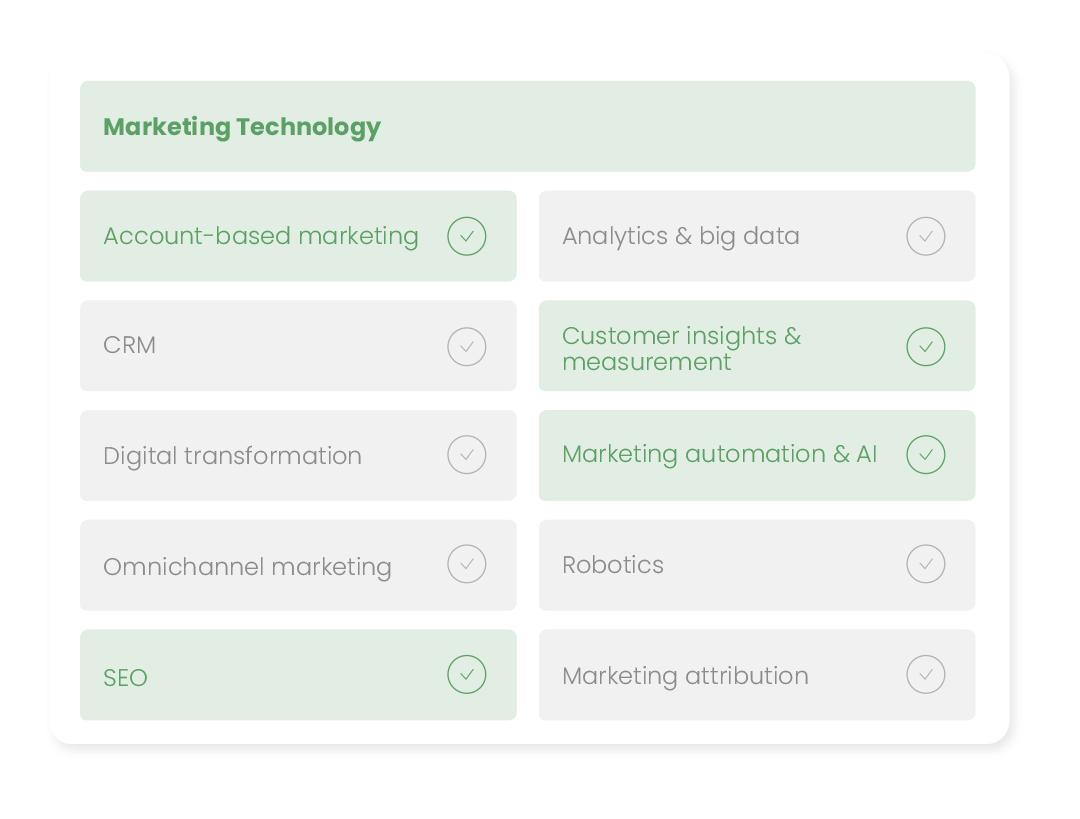Tick the Robotics checkmark circle
The image size is (1080, 819).
click(925, 564)
